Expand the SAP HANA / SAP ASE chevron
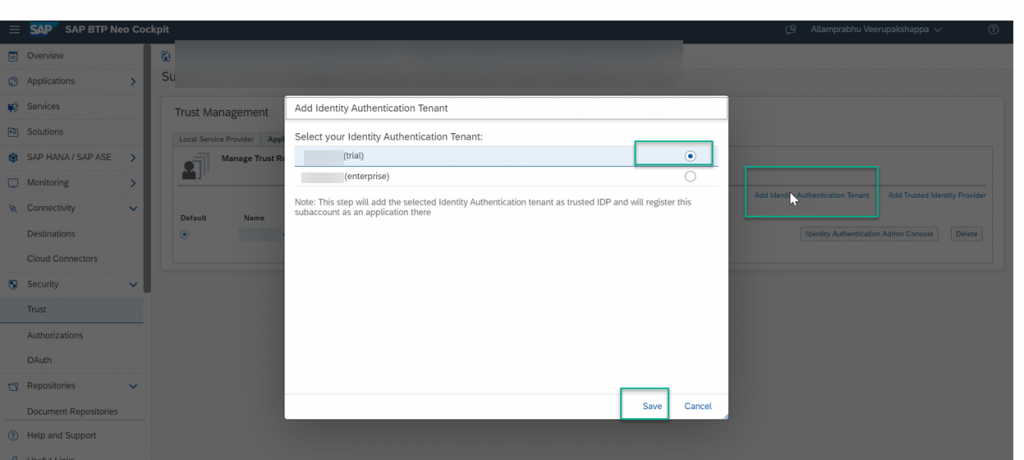Viewport: 1024px width, 460px height. click(133, 157)
